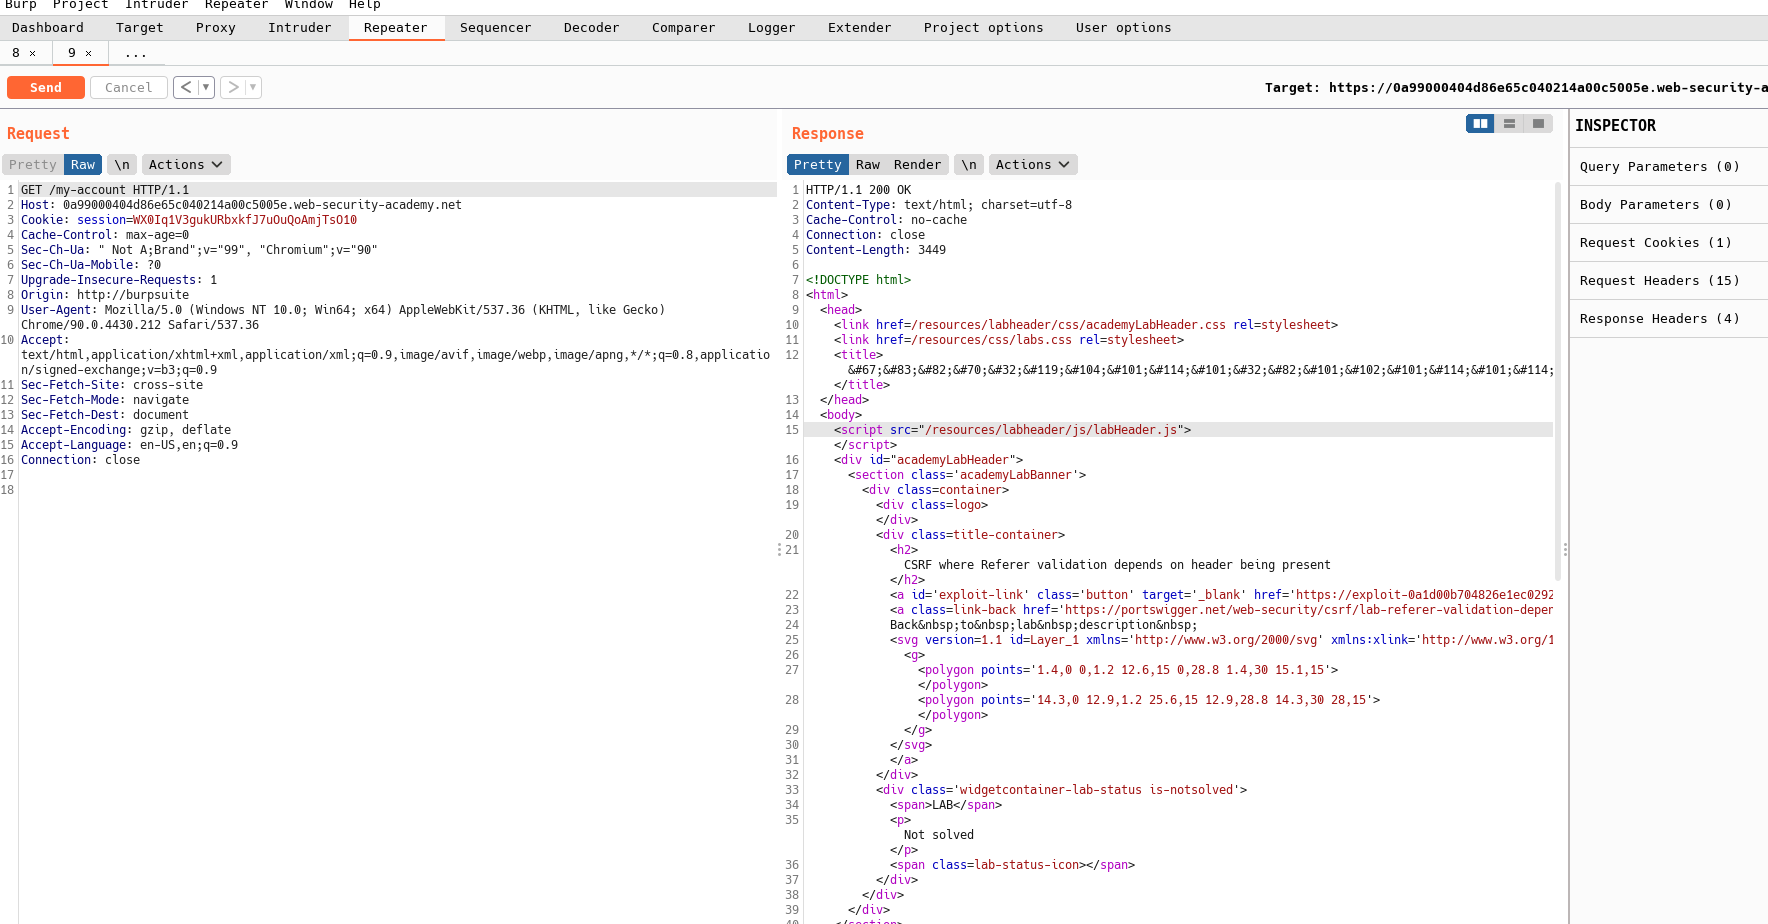The height and width of the screenshot is (924, 1768).
Task: Open the User options tab
Action: (1124, 28)
